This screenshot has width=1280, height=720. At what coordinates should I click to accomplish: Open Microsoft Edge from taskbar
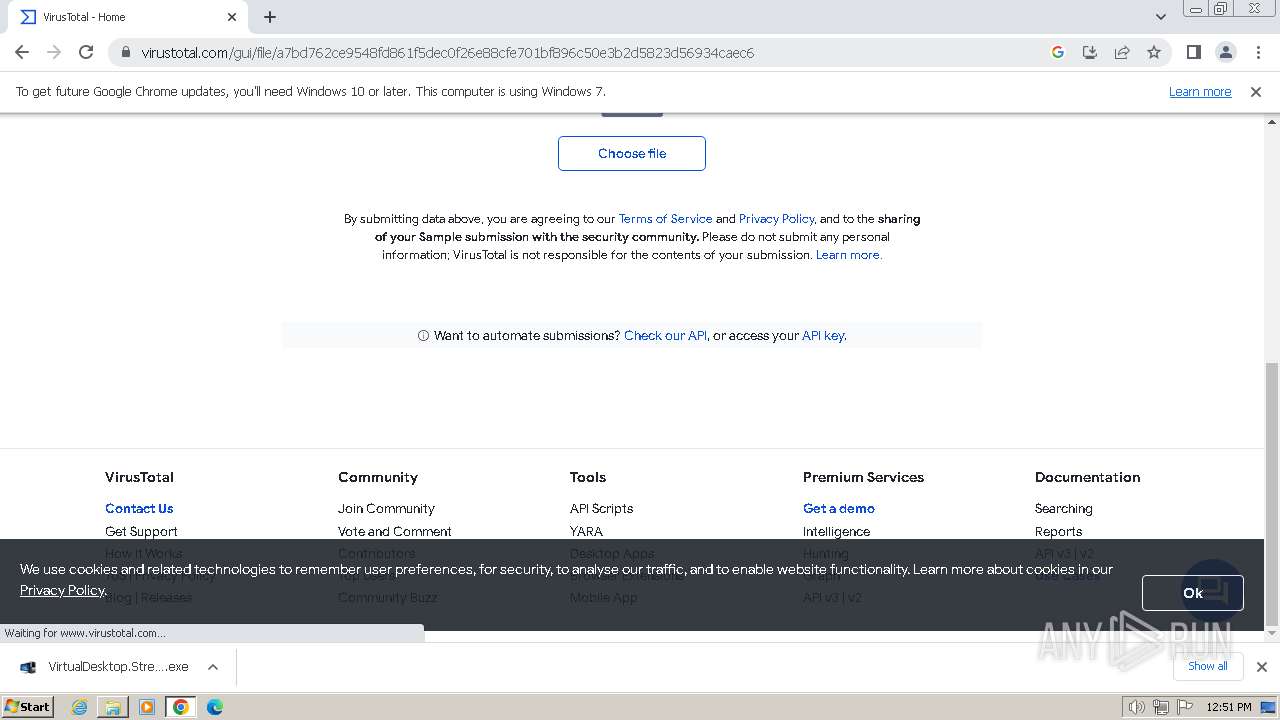coord(215,707)
